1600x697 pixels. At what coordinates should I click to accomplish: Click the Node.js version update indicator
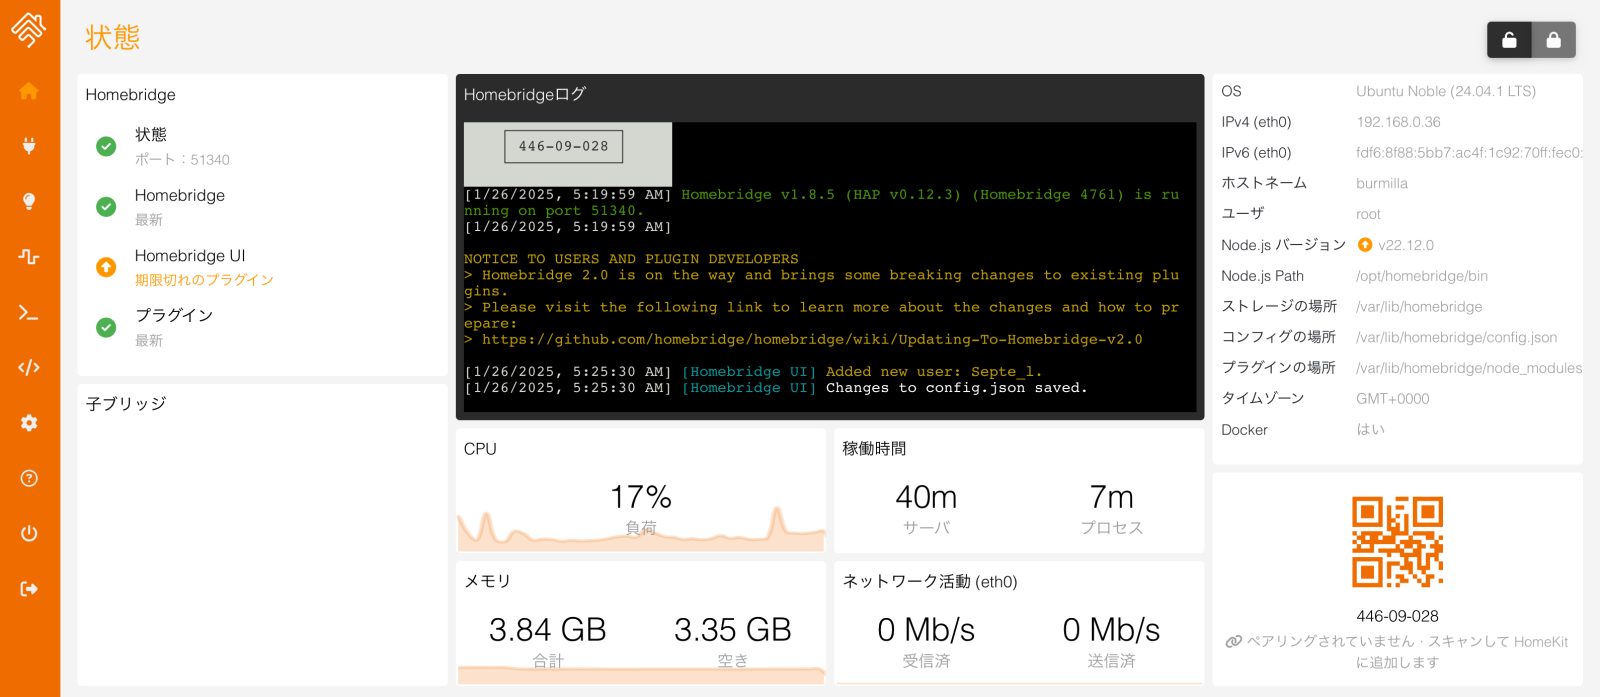1365,245
